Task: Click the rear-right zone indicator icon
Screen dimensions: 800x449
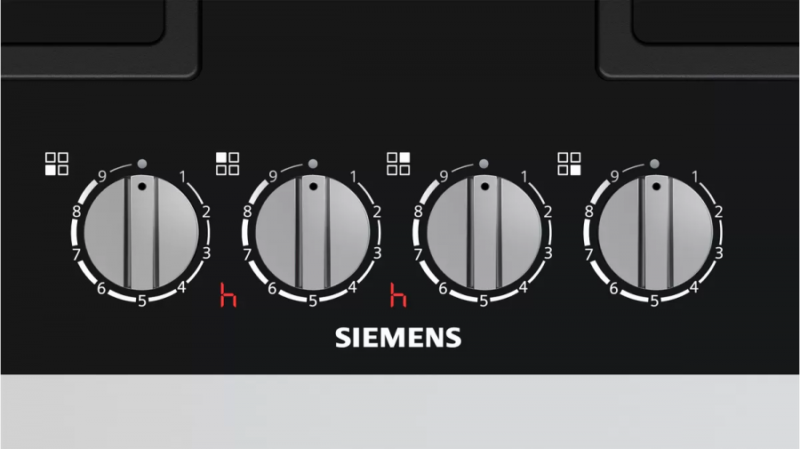Action: [x=398, y=164]
